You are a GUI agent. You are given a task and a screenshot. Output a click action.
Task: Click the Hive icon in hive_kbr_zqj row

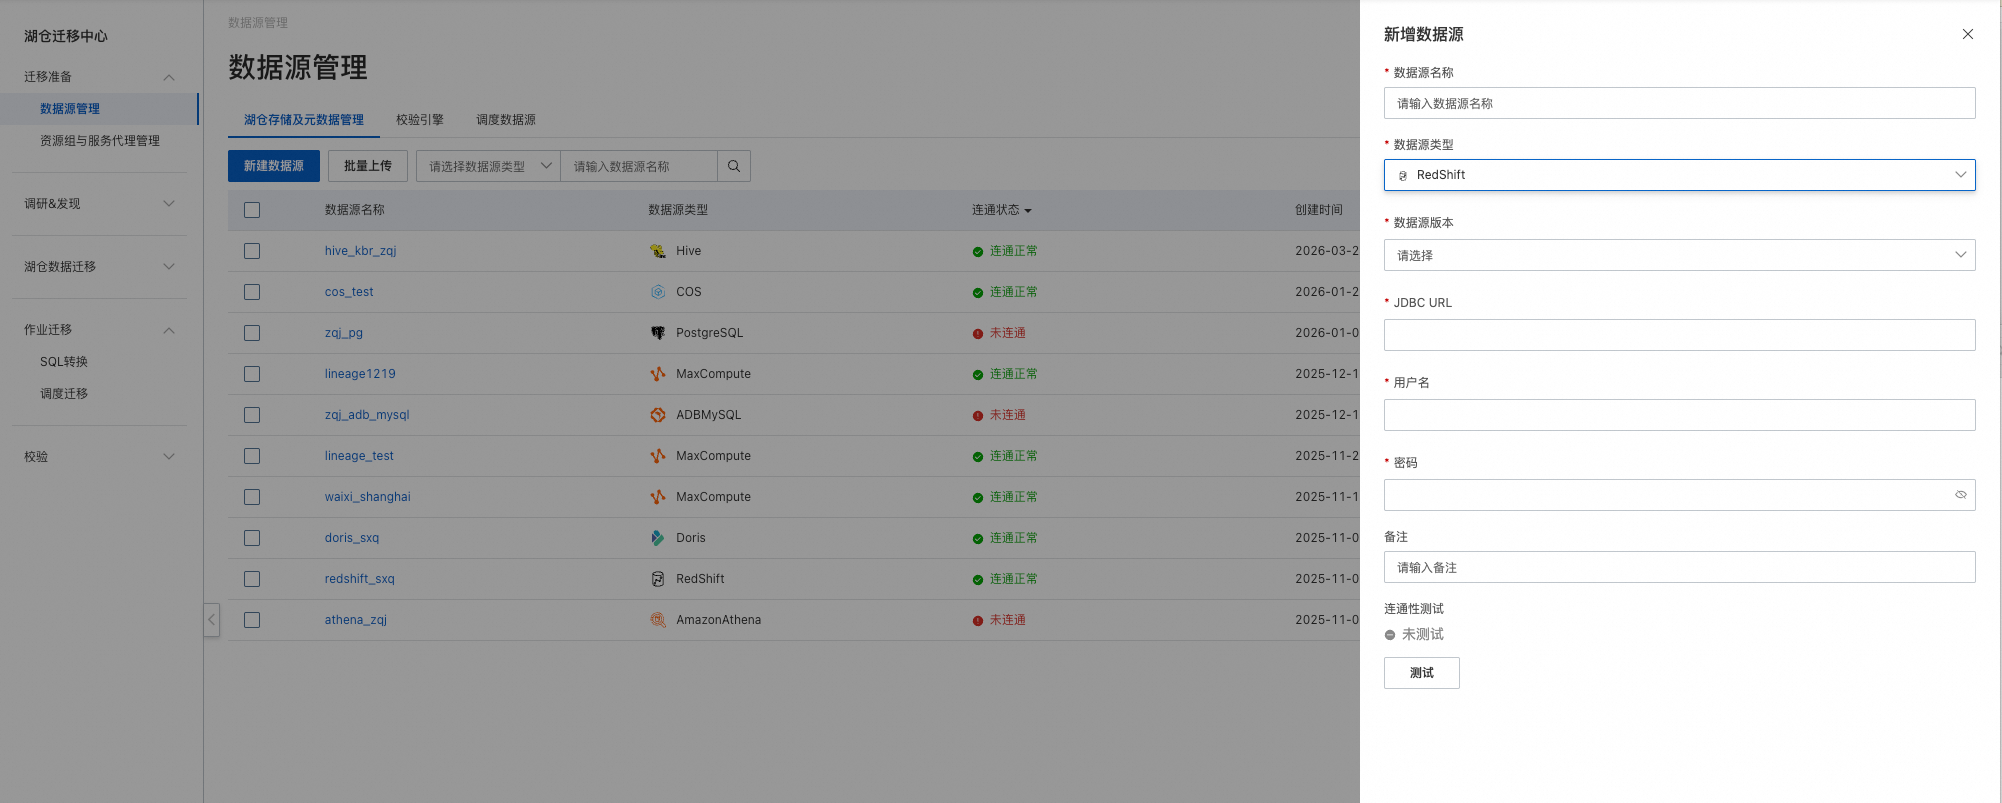[x=658, y=251]
